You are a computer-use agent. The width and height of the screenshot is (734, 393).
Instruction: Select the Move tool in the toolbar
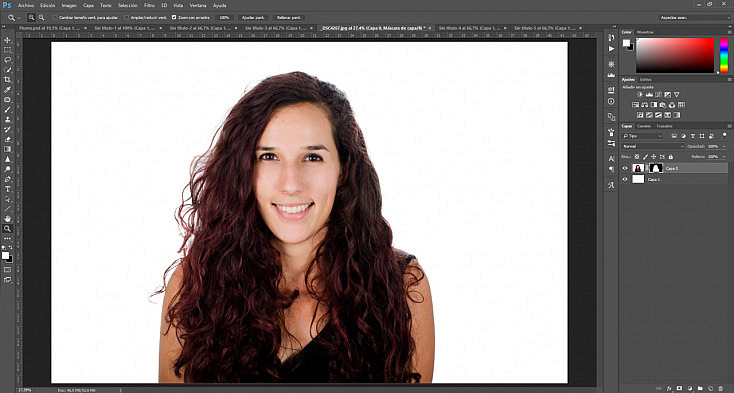7,40
